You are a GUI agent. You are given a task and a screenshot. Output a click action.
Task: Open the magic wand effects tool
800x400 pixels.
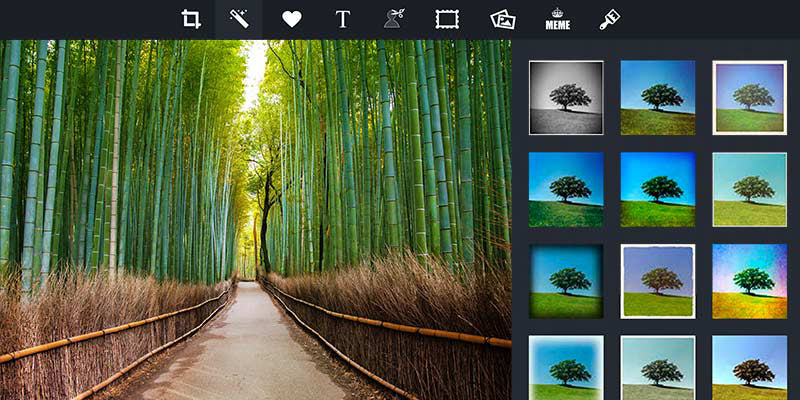pyautogui.click(x=238, y=19)
